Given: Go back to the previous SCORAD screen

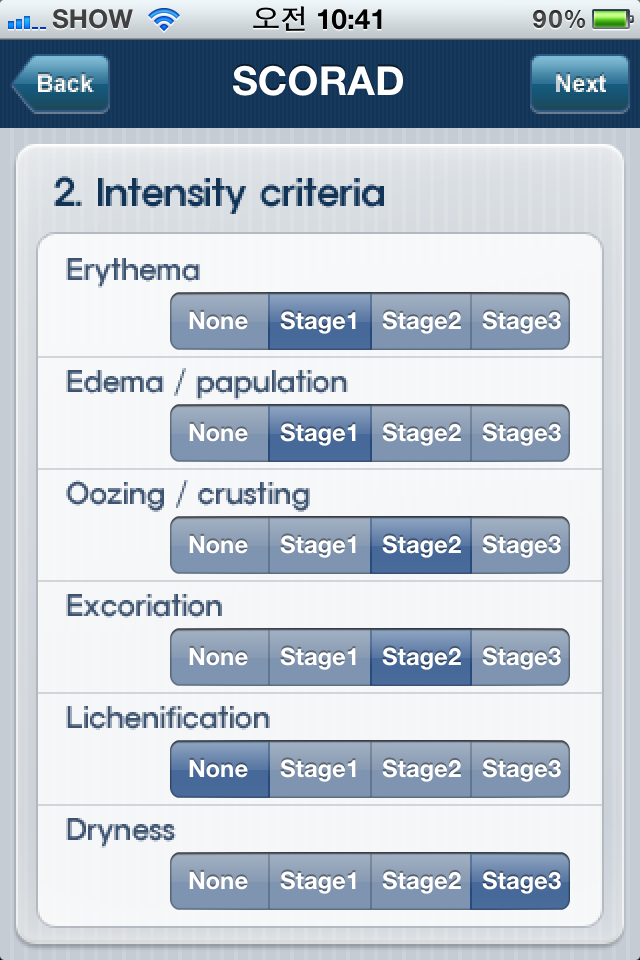Looking at the screenshot, I should pos(59,84).
